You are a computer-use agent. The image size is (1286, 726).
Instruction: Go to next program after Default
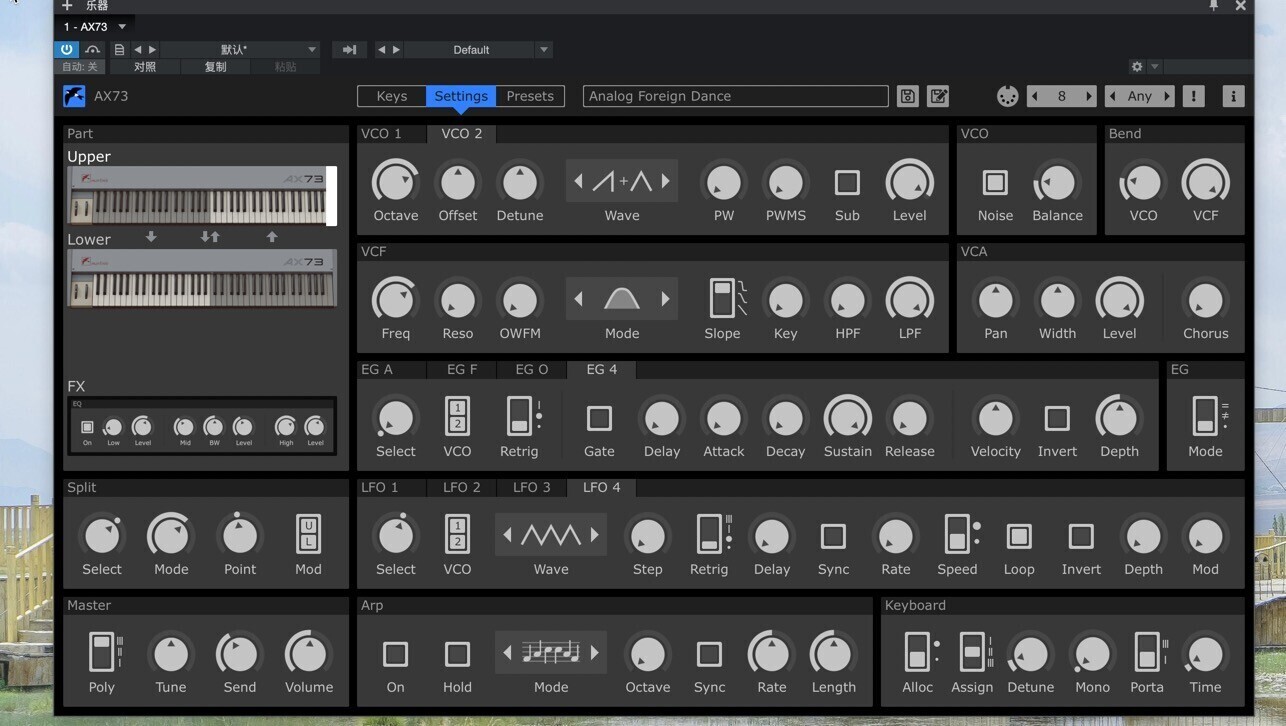coord(396,49)
